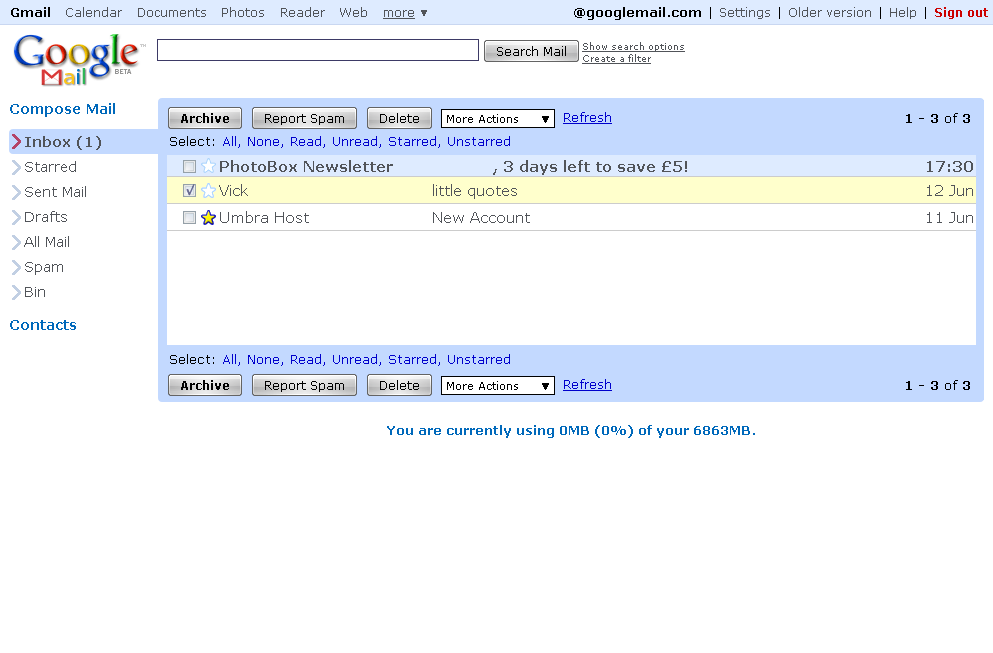Select Read in top Select row
Image resolution: width=993 pixels, height=653 pixels.
tap(307, 141)
